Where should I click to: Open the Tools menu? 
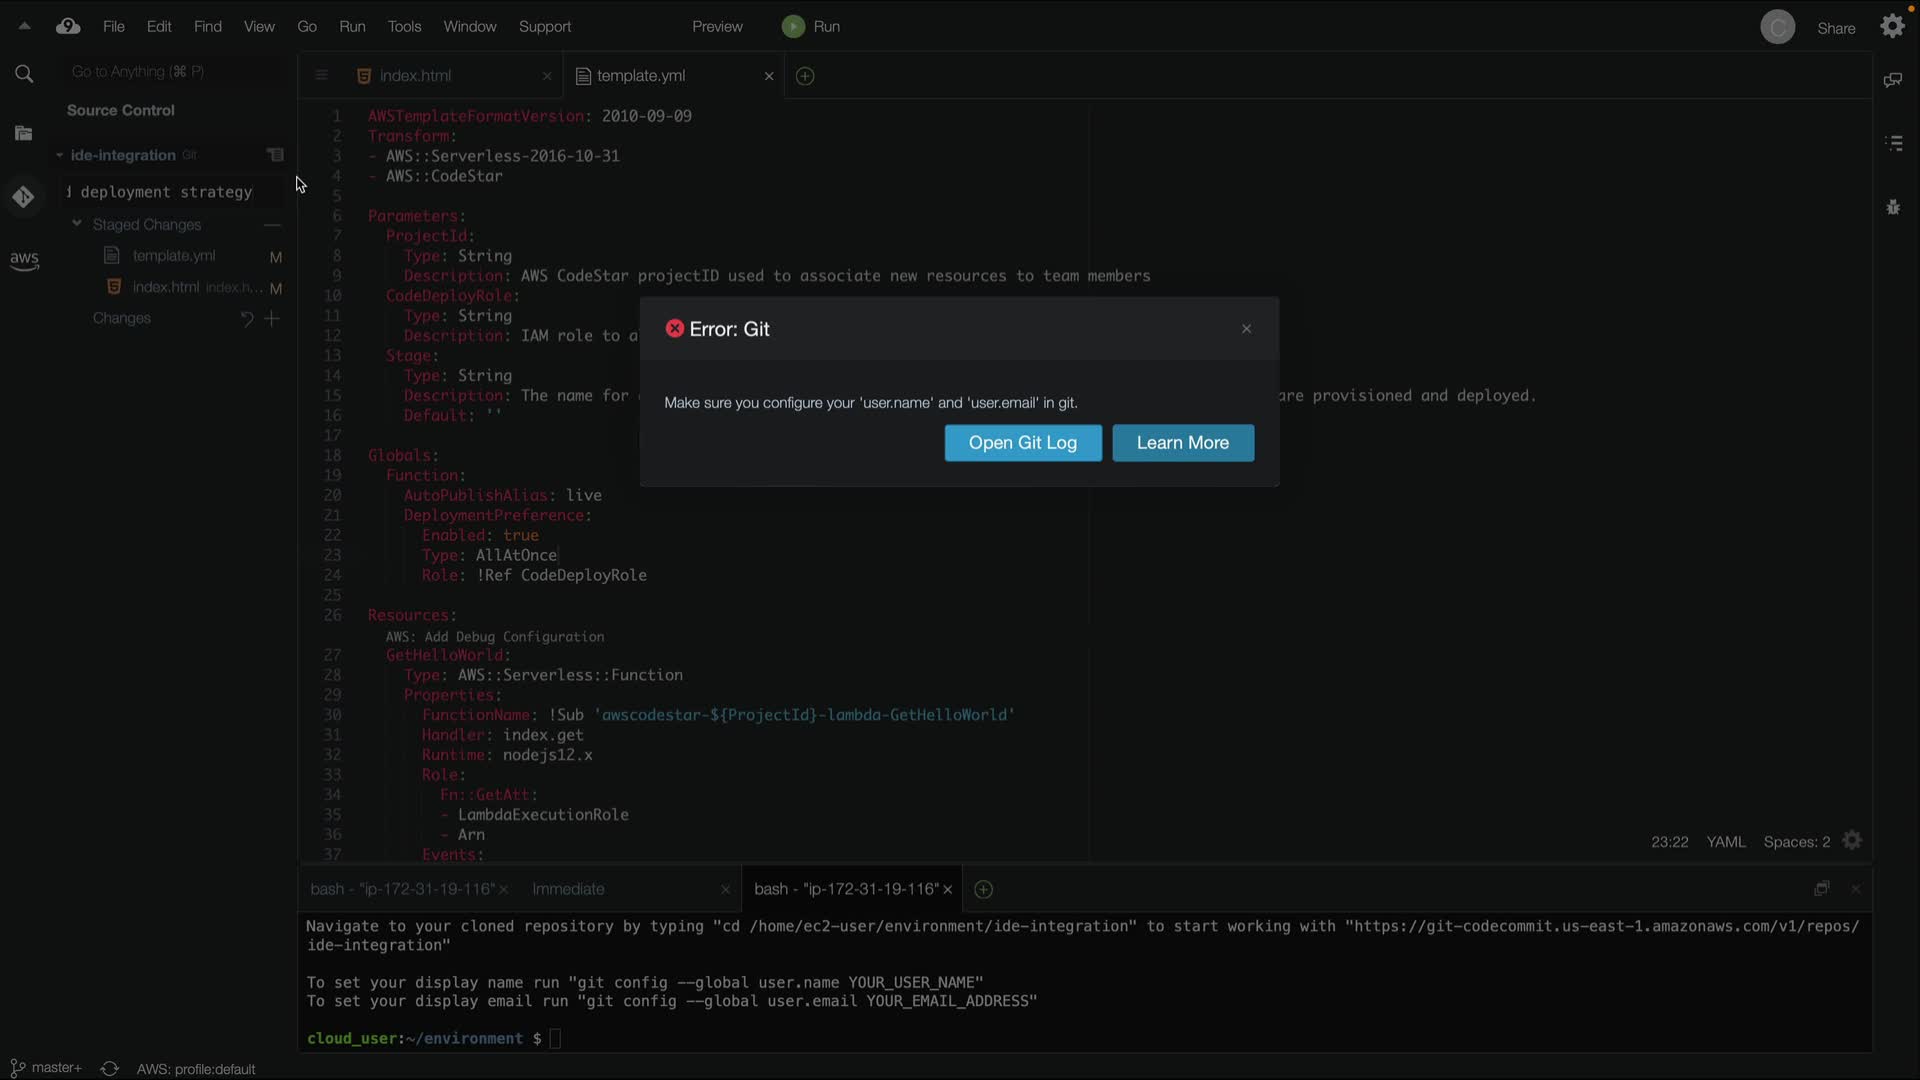point(404,27)
